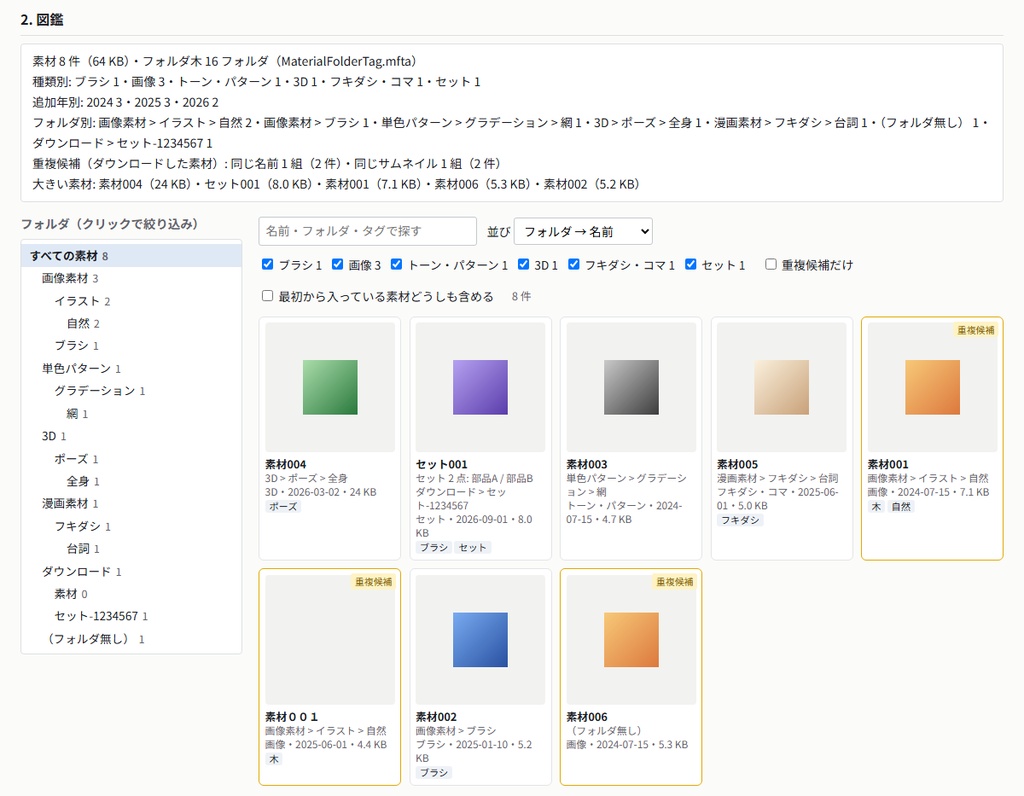Check 最初から入っている素材どうしも含める
The image size is (1024, 796).
267,296
